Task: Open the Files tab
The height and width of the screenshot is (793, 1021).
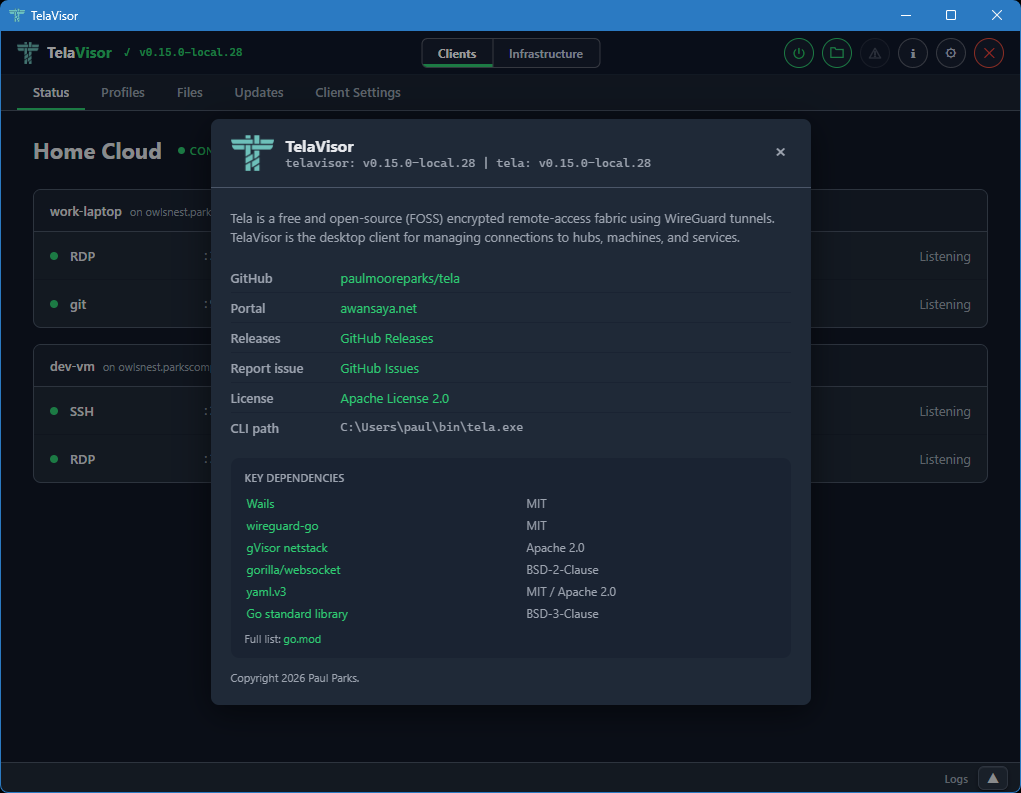Action: click(189, 92)
